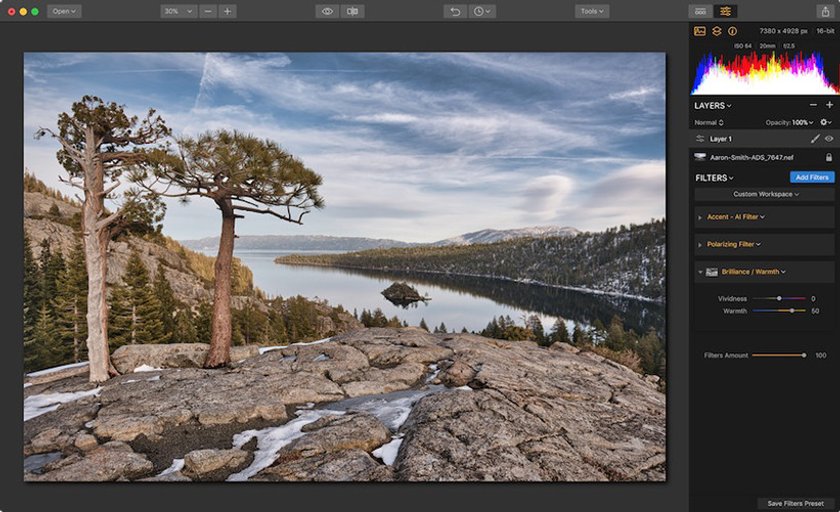Open the Custom Workspace dropdown
Screen dimensions: 840x512
(765, 194)
